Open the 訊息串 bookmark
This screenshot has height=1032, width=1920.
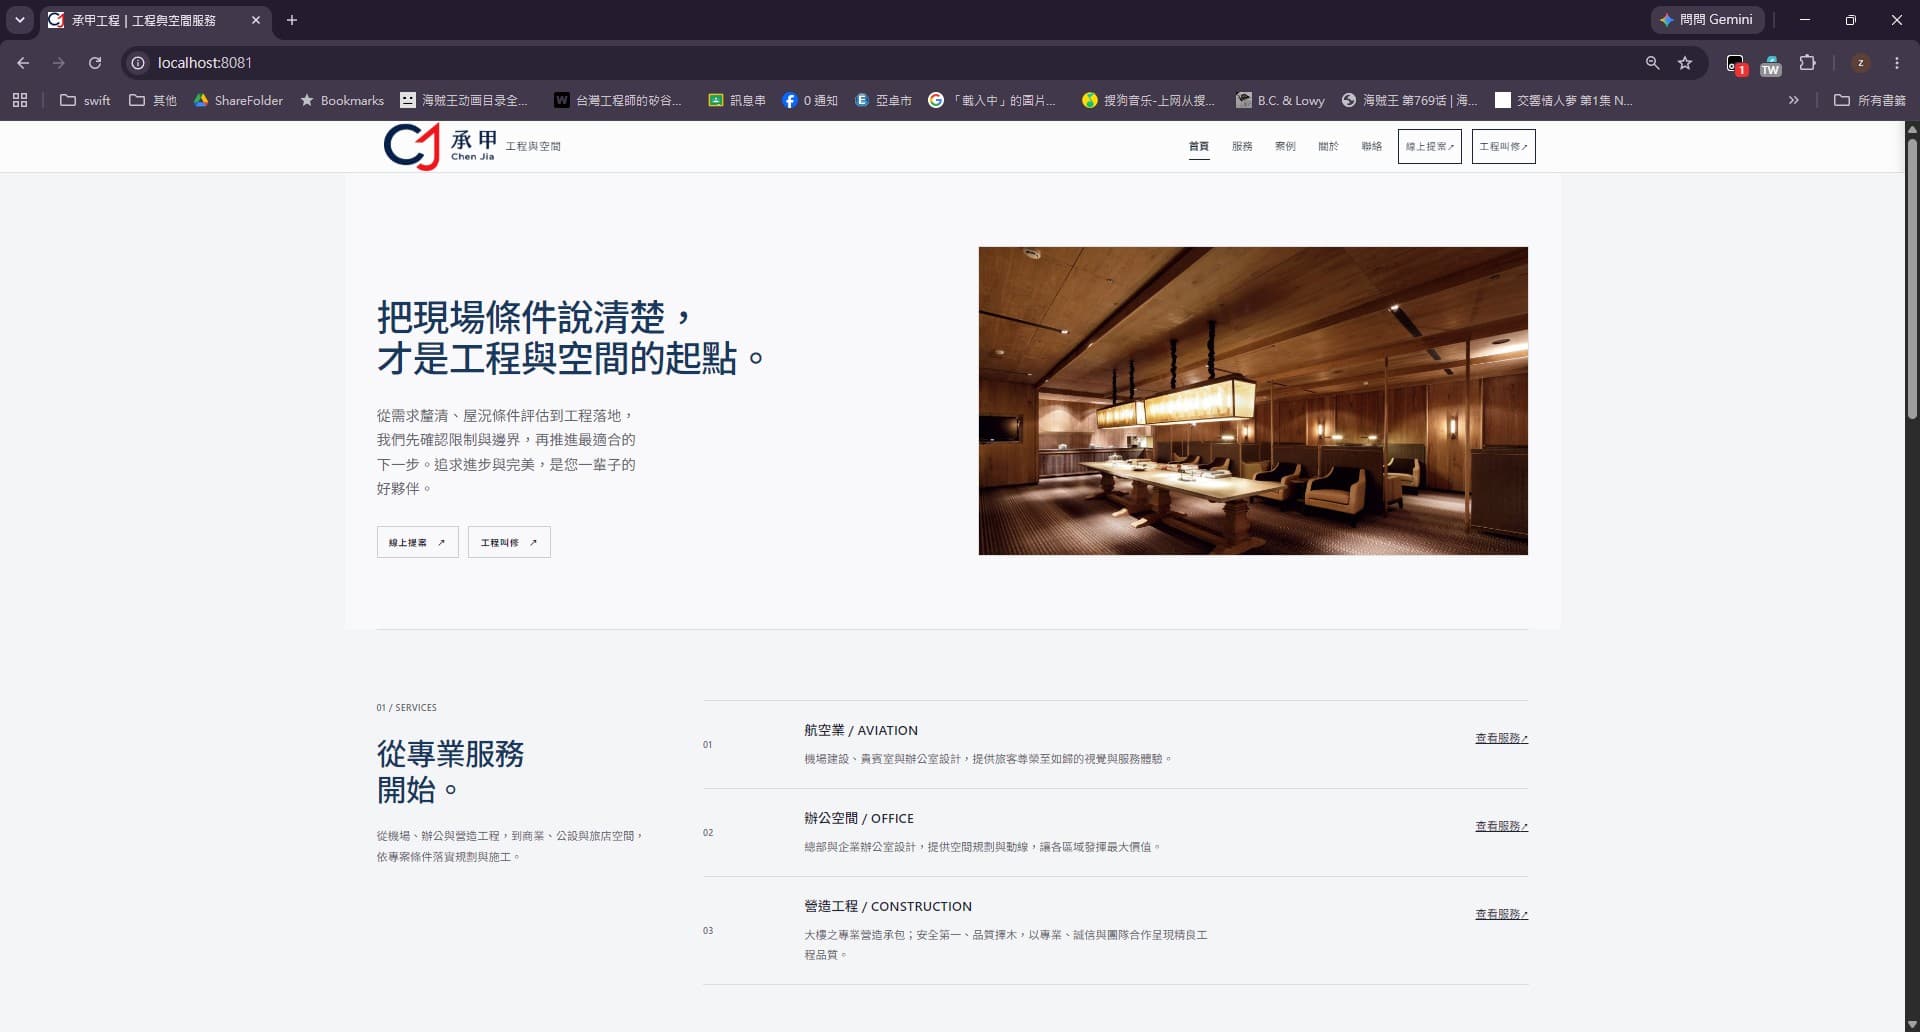pyautogui.click(x=737, y=100)
